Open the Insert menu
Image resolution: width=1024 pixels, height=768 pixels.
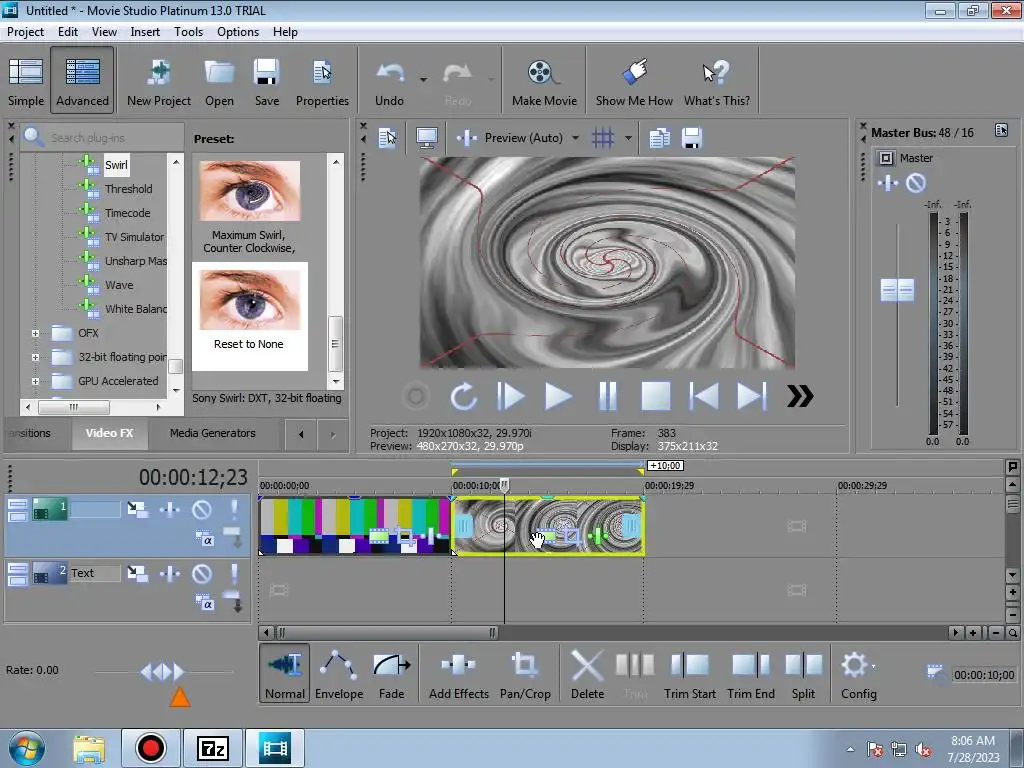145,31
